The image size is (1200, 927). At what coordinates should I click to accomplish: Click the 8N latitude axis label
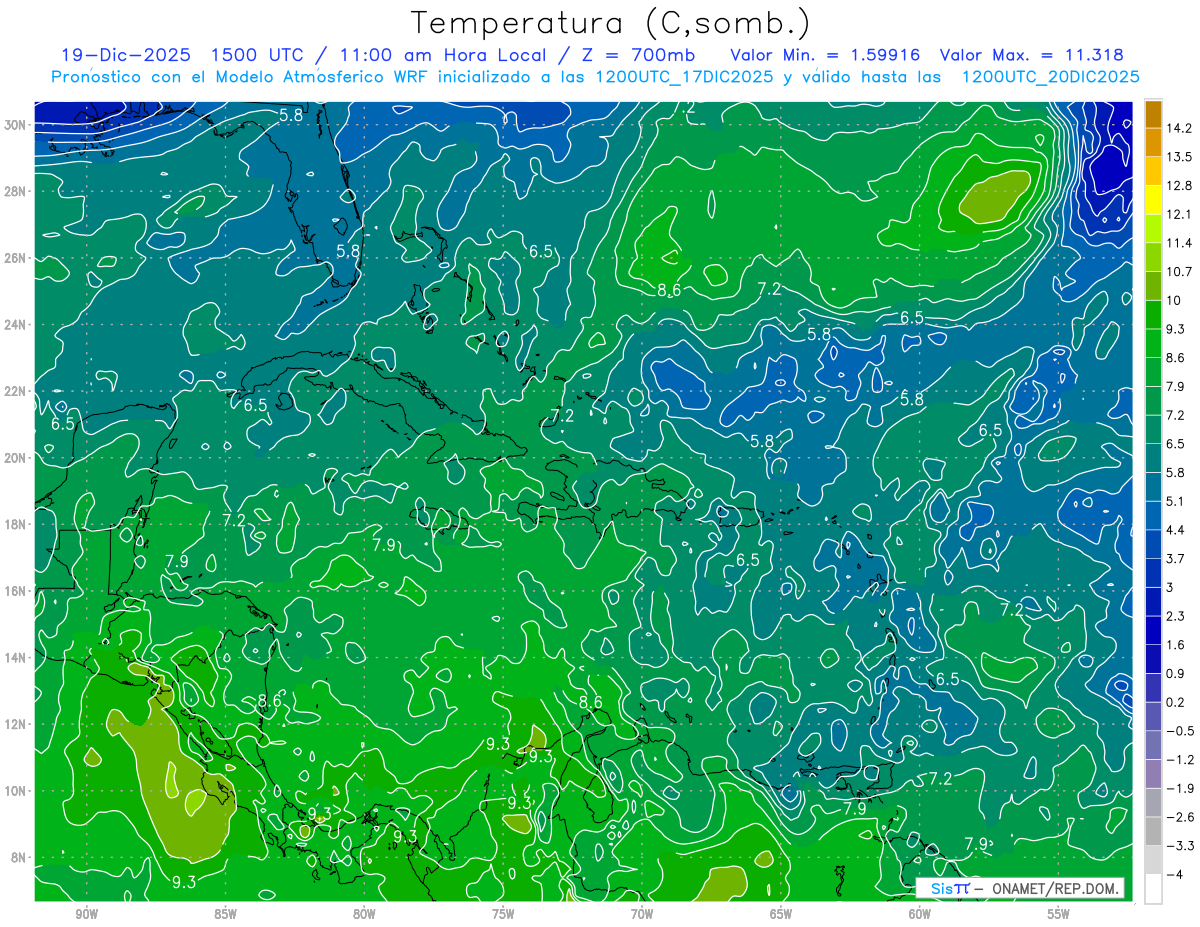click(20, 858)
